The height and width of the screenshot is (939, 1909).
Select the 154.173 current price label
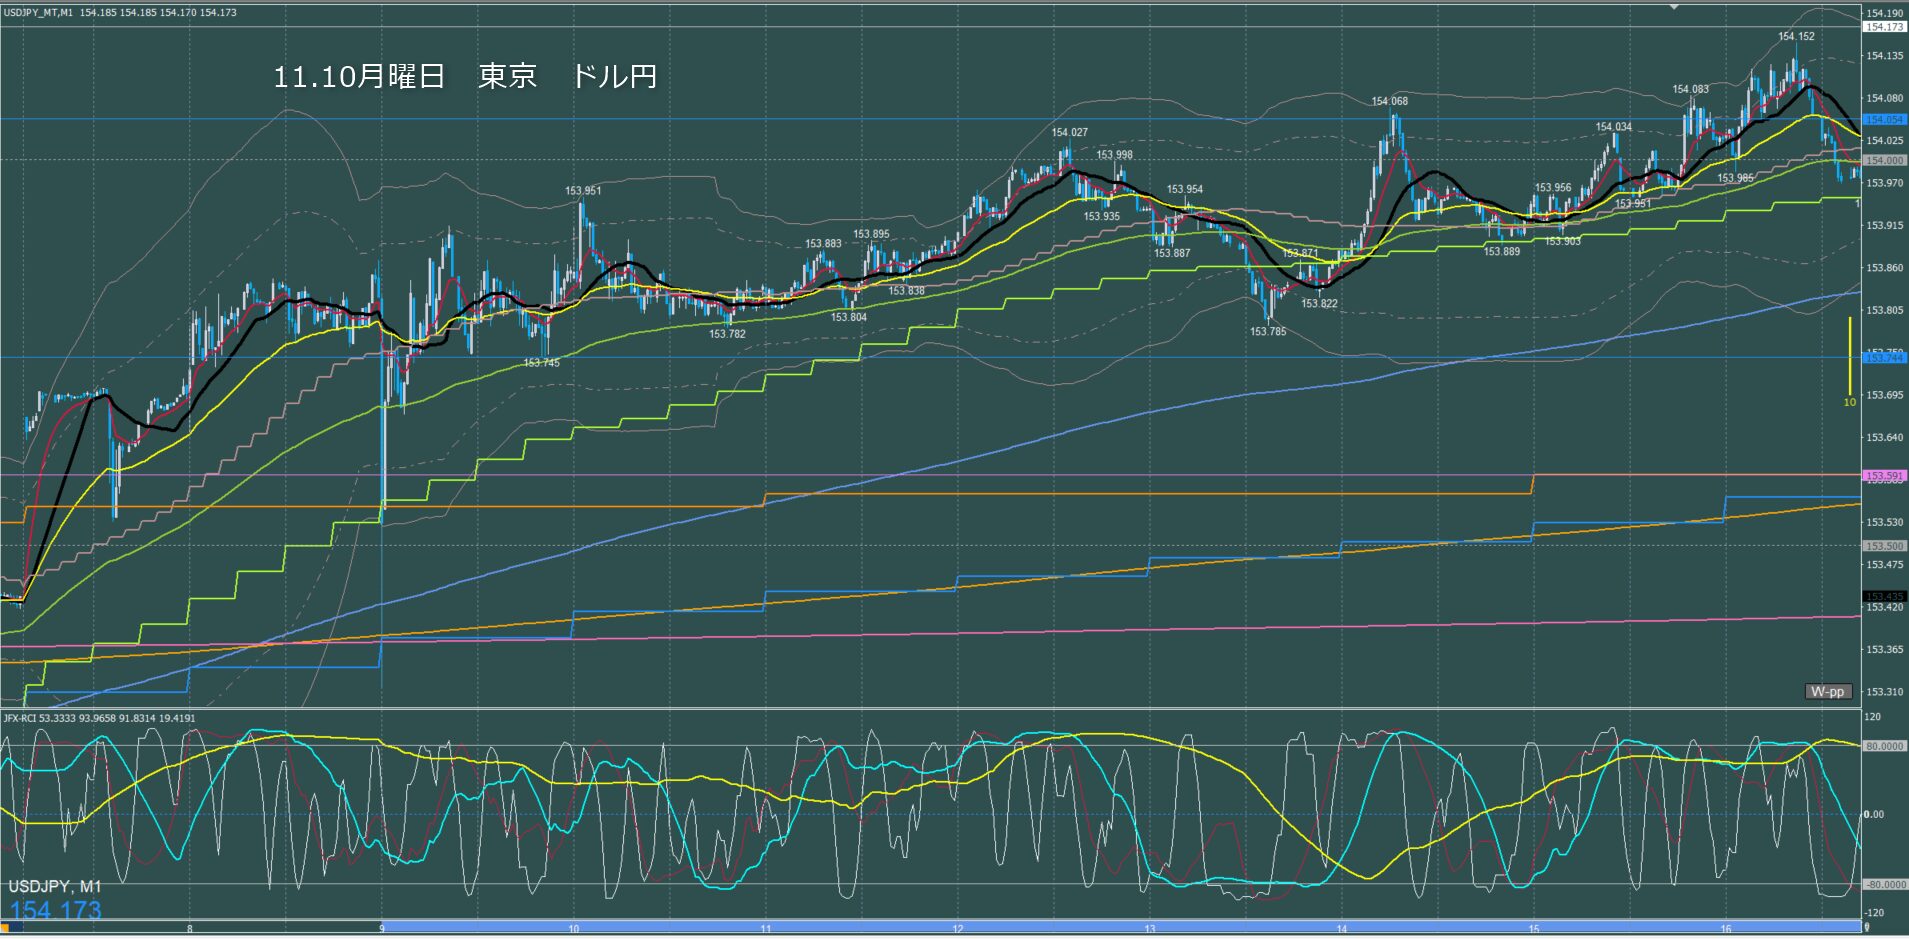click(1884, 27)
